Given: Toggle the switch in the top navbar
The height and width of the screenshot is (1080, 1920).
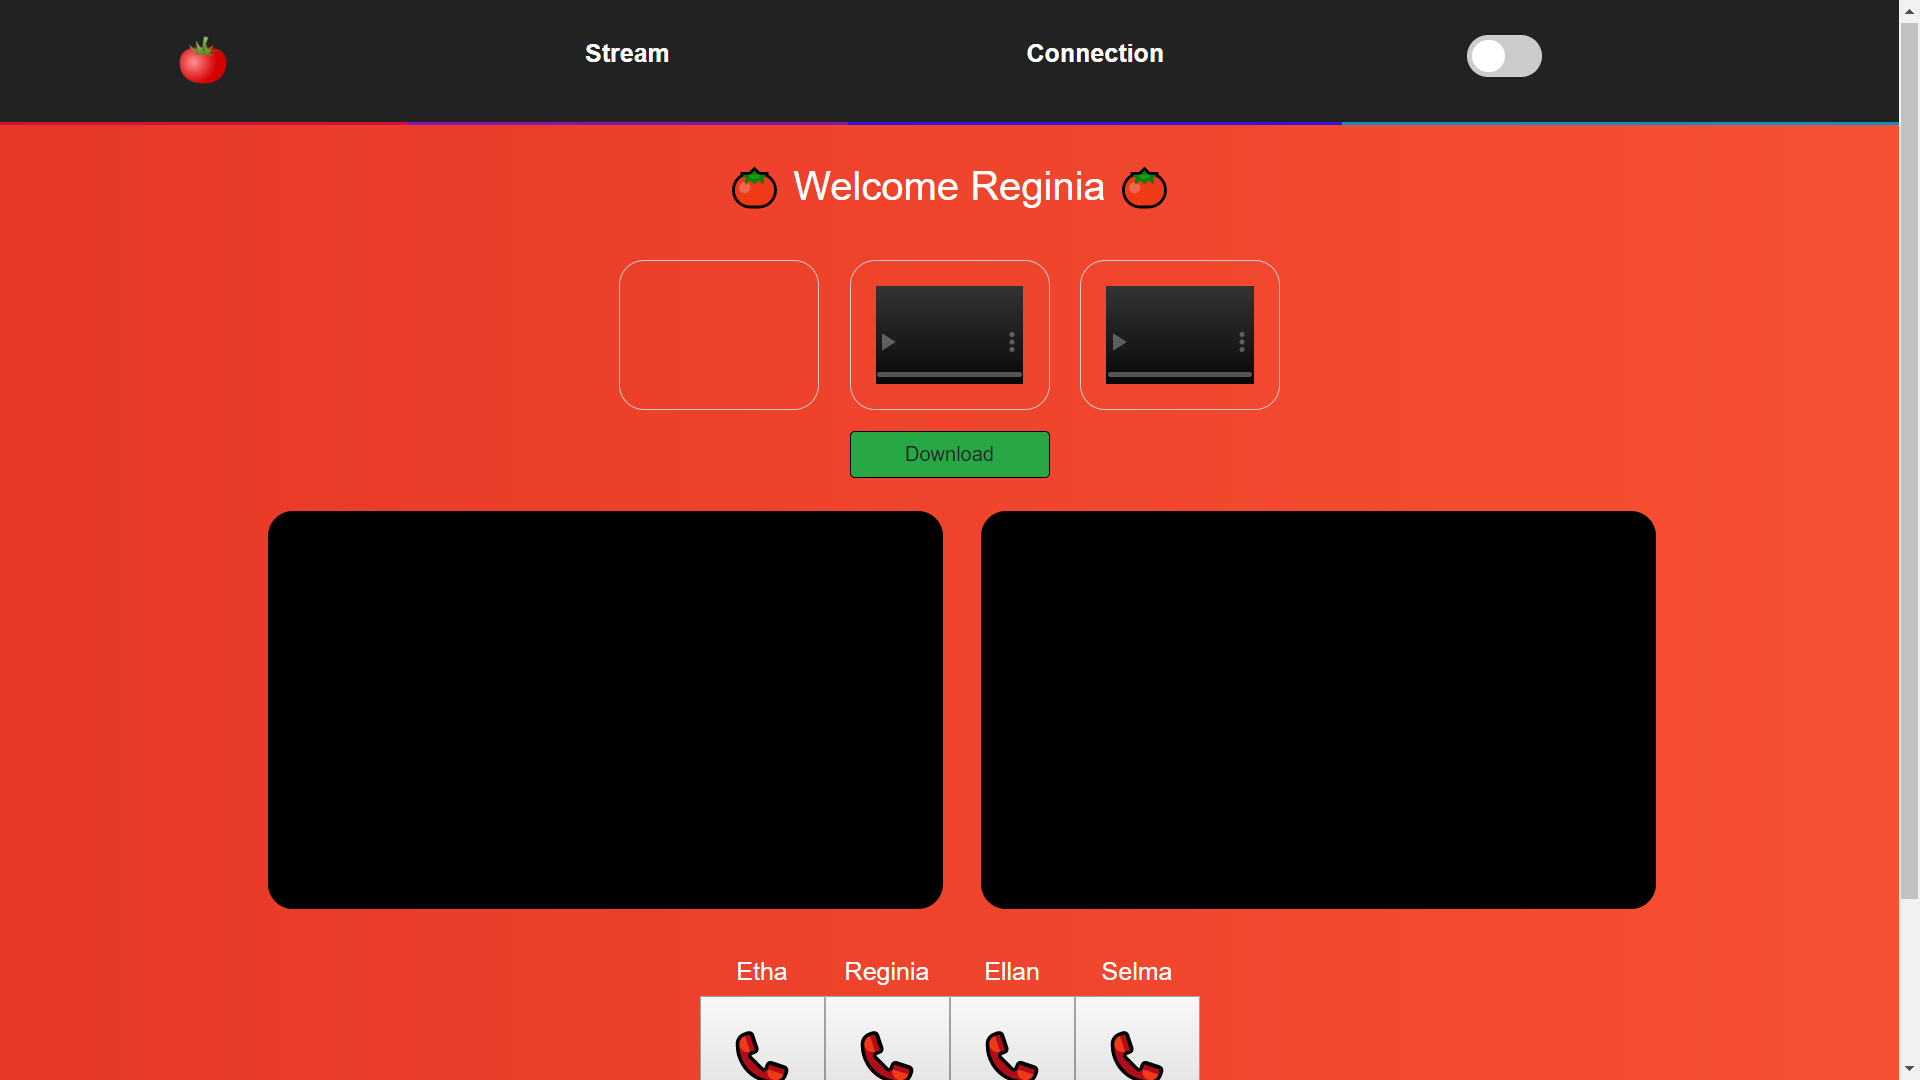Looking at the screenshot, I should (1503, 56).
